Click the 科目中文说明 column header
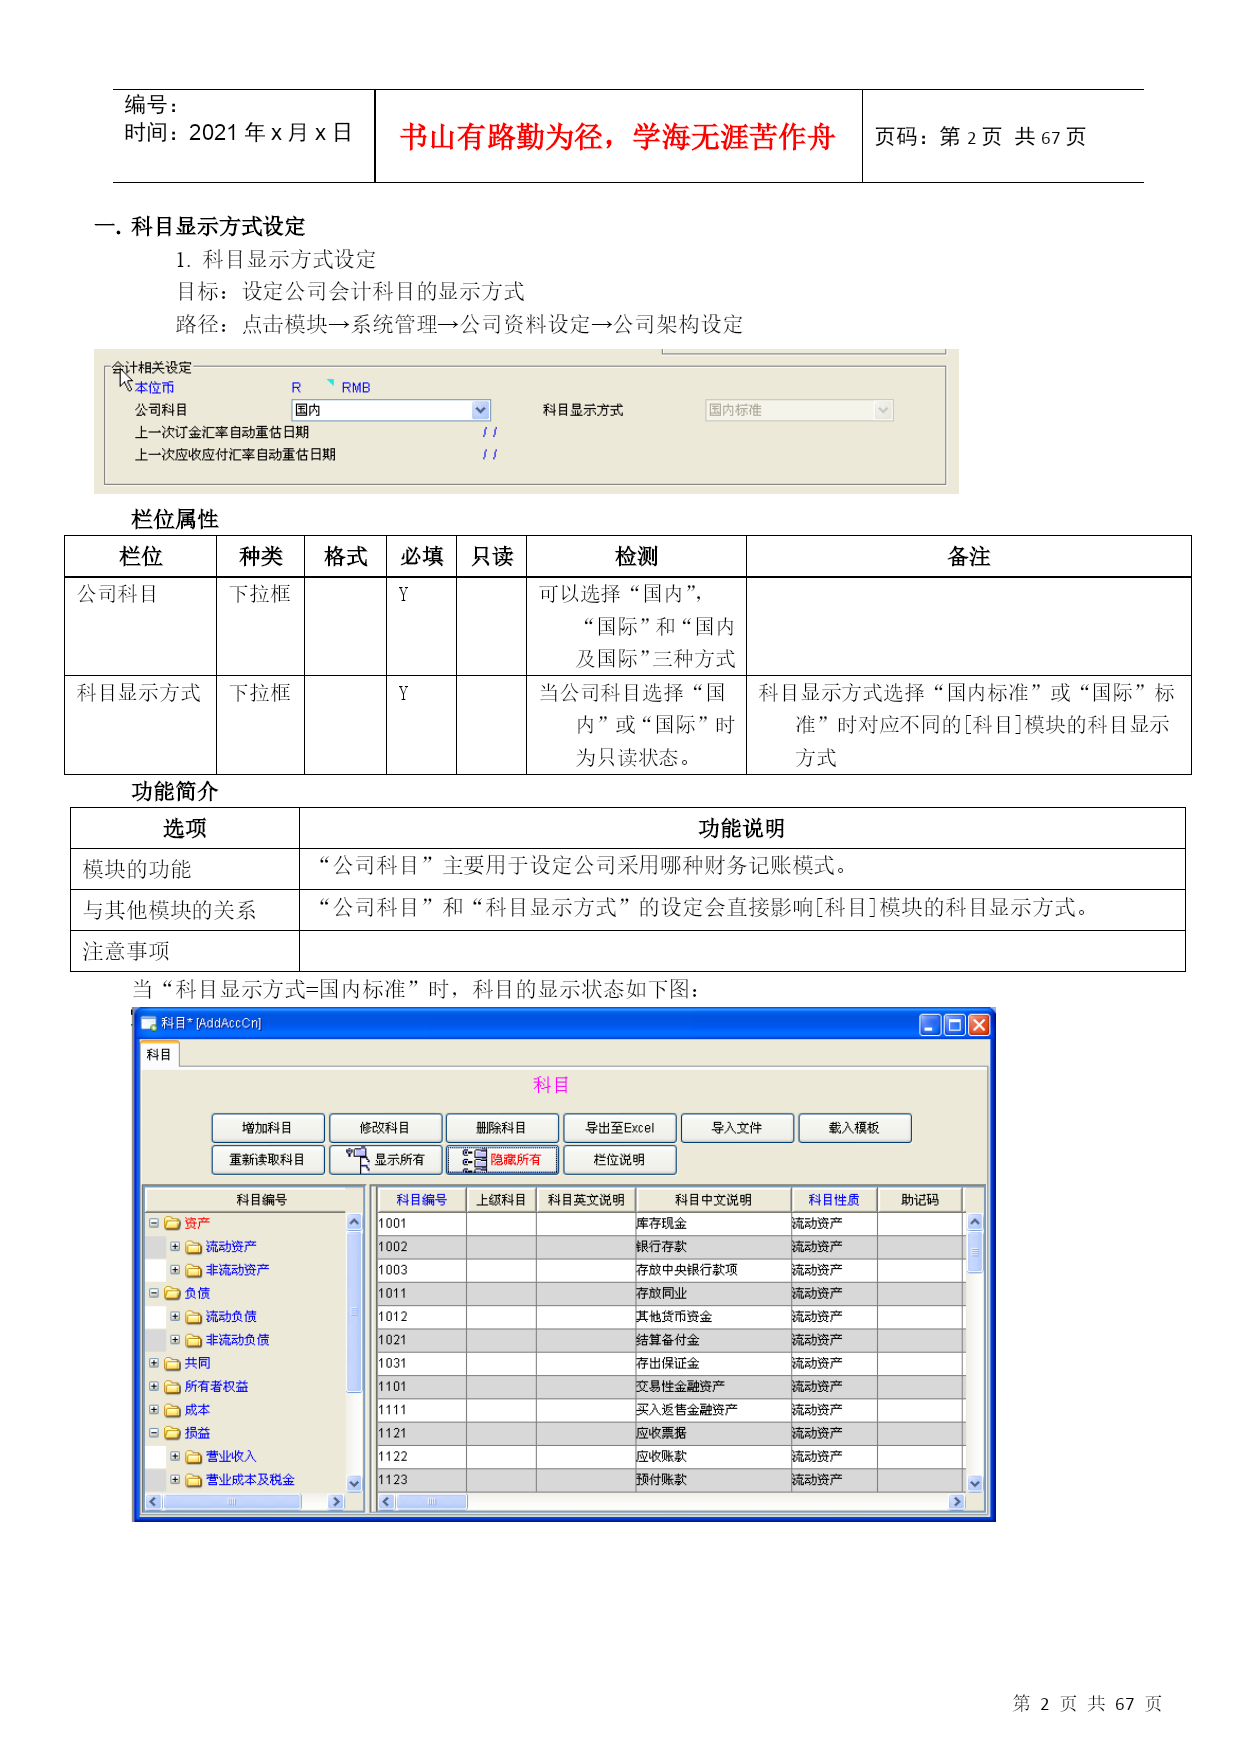The image size is (1241, 1754). pos(713,1200)
